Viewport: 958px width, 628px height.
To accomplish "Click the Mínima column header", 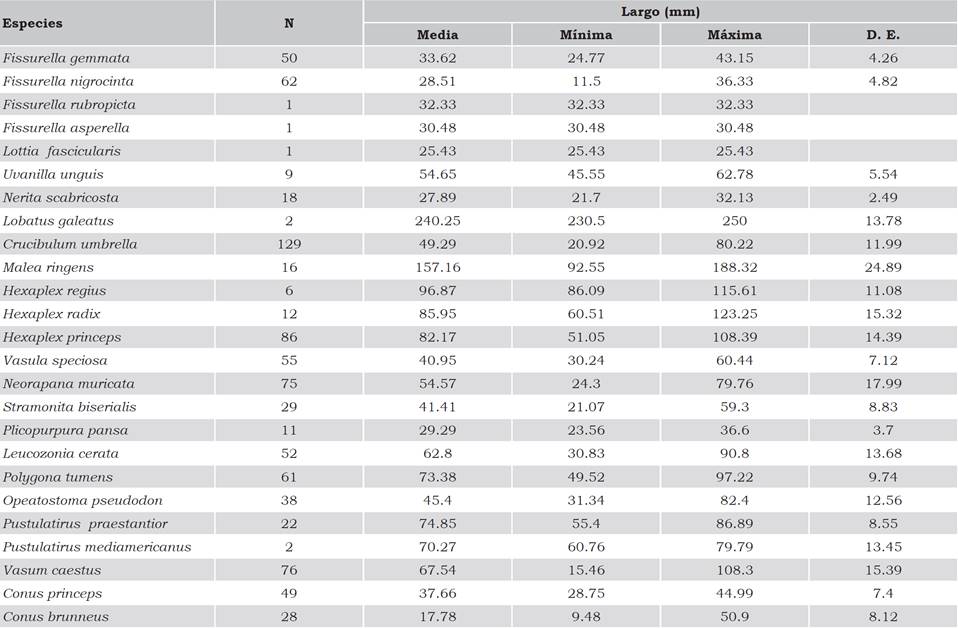I will pos(586,35).
